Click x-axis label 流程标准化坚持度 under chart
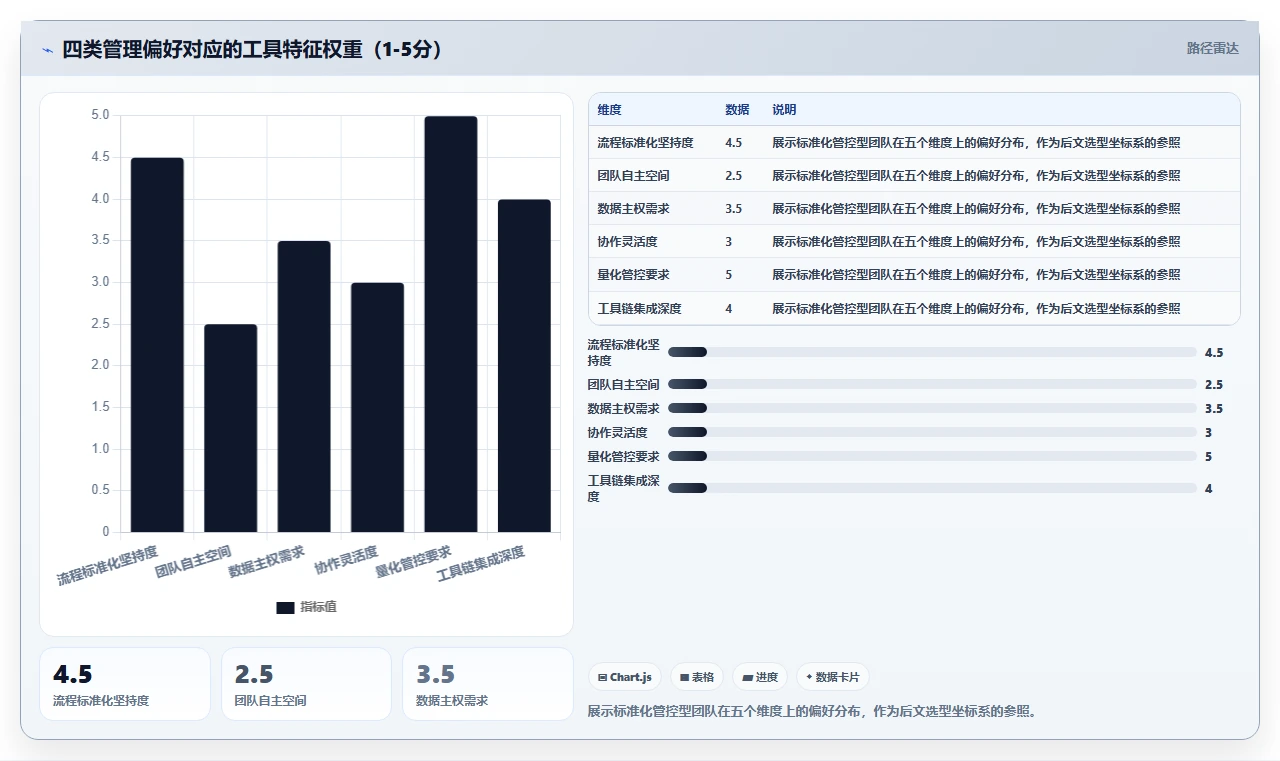The height and width of the screenshot is (761, 1280). point(107,565)
